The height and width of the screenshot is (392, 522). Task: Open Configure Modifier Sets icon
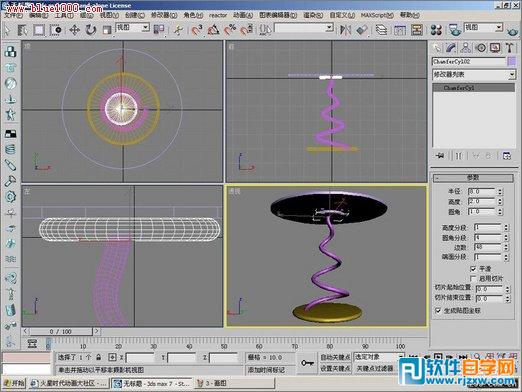point(507,156)
